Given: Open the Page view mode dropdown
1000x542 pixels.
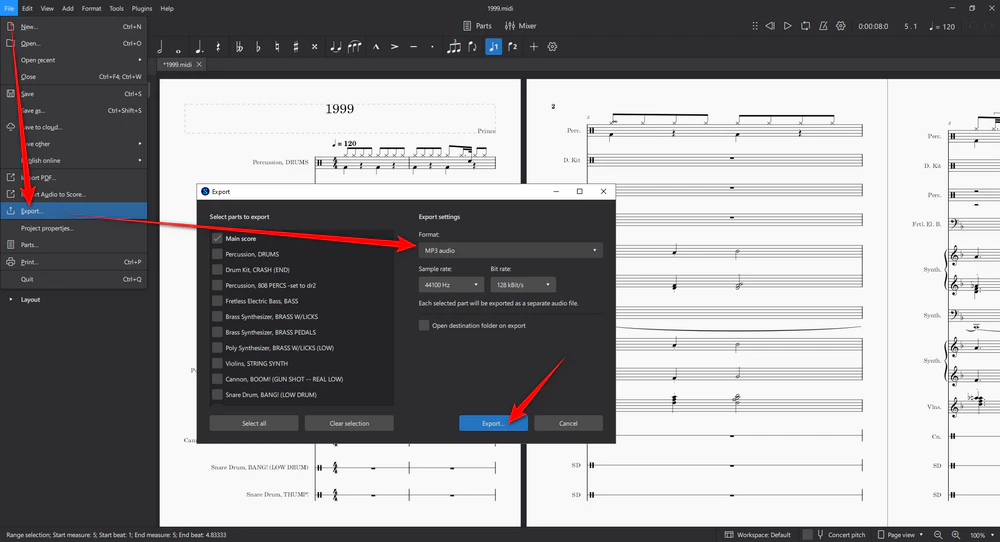Looking at the screenshot, I should tap(901, 534).
